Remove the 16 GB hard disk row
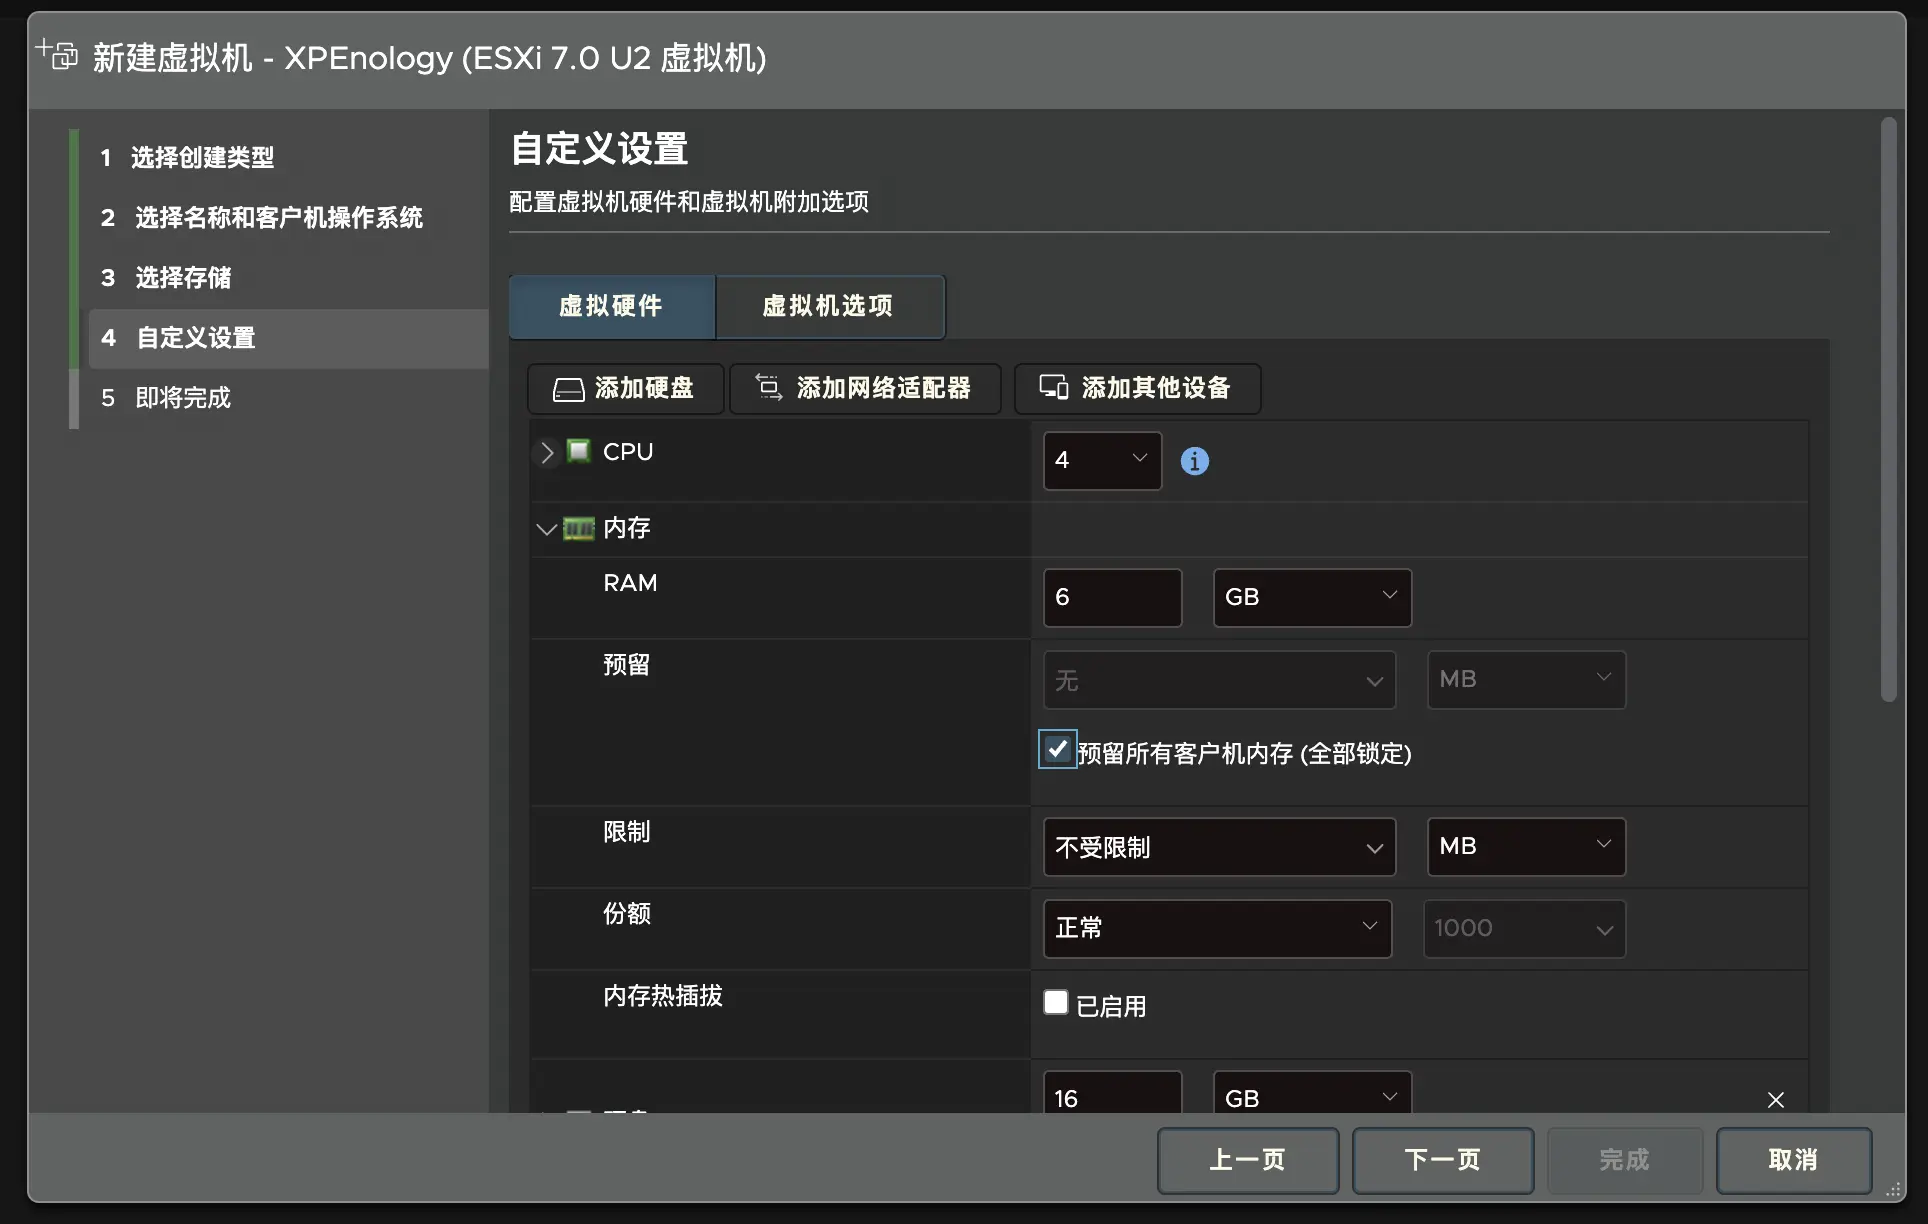The image size is (1928, 1224). [x=1775, y=1099]
